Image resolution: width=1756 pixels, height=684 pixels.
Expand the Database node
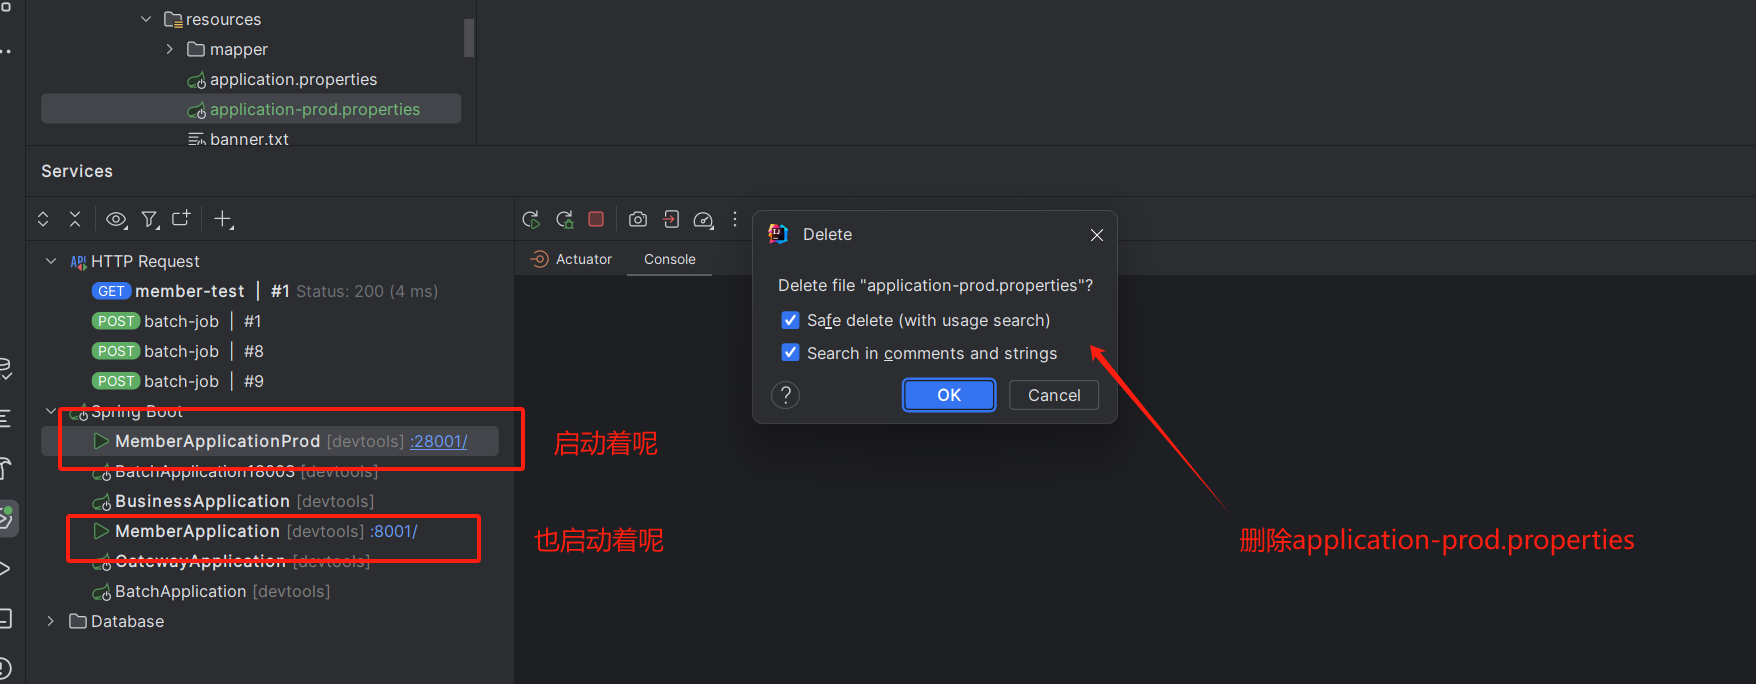(x=51, y=621)
